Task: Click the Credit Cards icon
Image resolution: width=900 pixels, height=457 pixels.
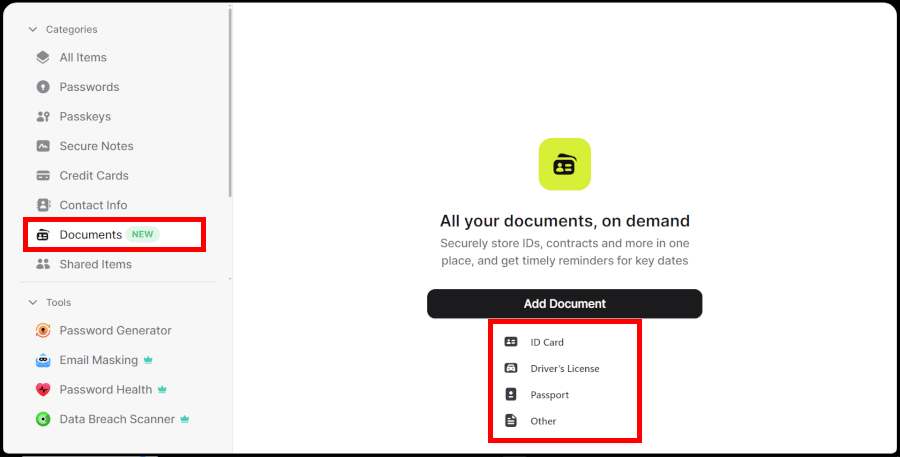Action: 43,176
